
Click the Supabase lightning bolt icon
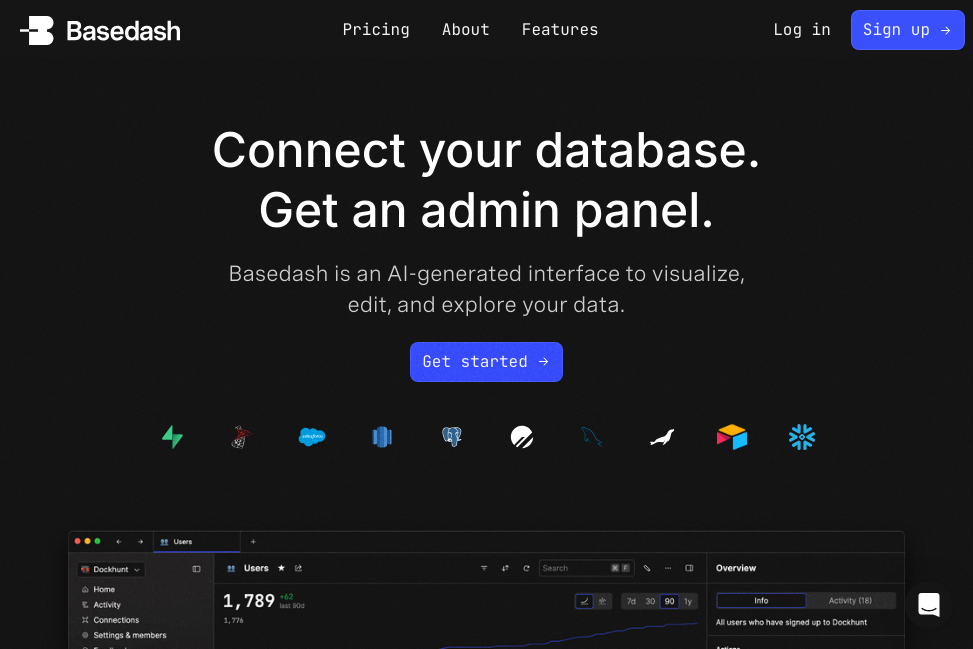click(173, 437)
